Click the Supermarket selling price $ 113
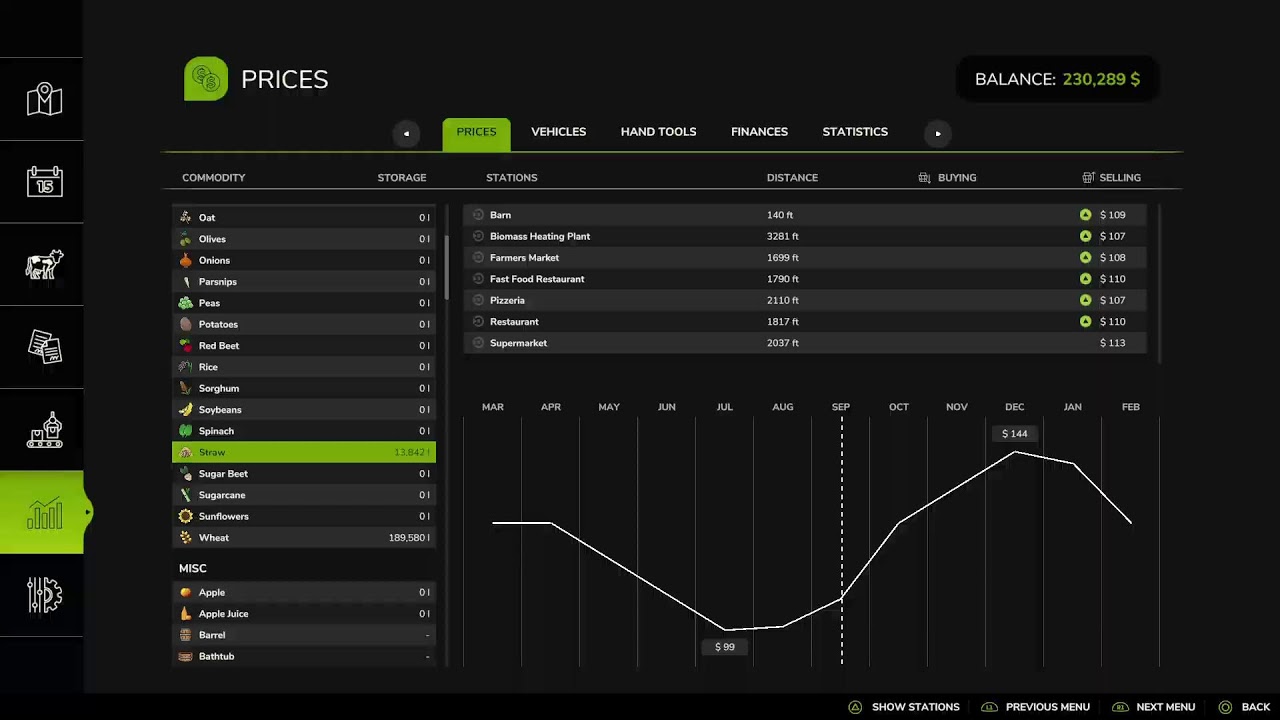 (1112, 343)
